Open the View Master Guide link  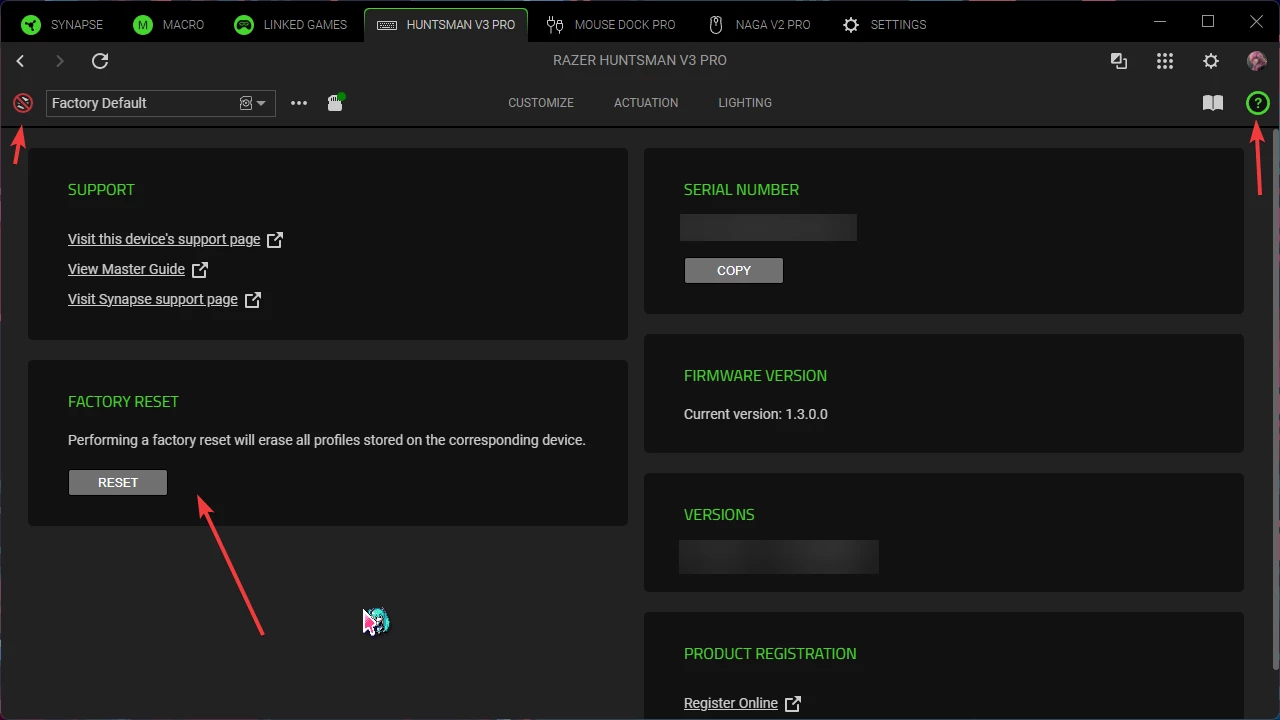(138, 269)
